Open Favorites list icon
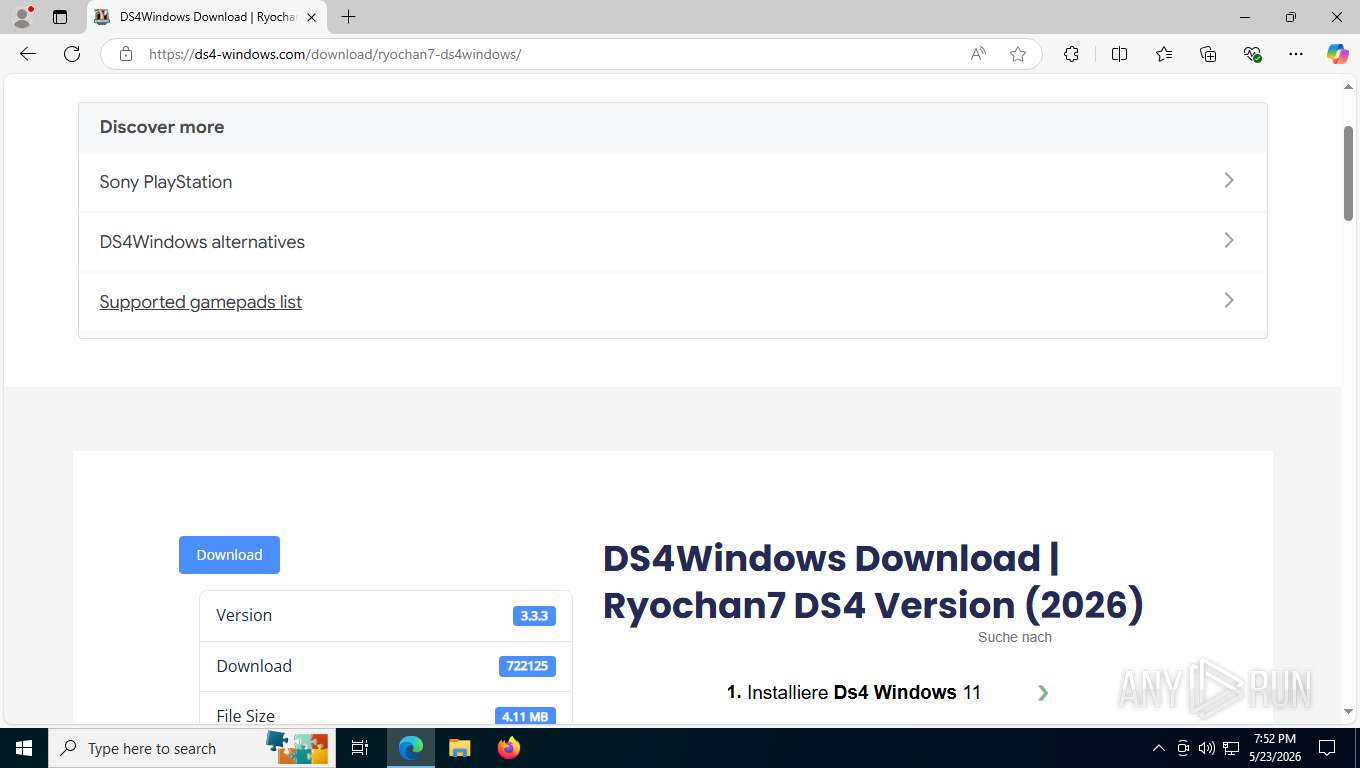This screenshot has width=1360, height=768. (x=1164, y=54)
